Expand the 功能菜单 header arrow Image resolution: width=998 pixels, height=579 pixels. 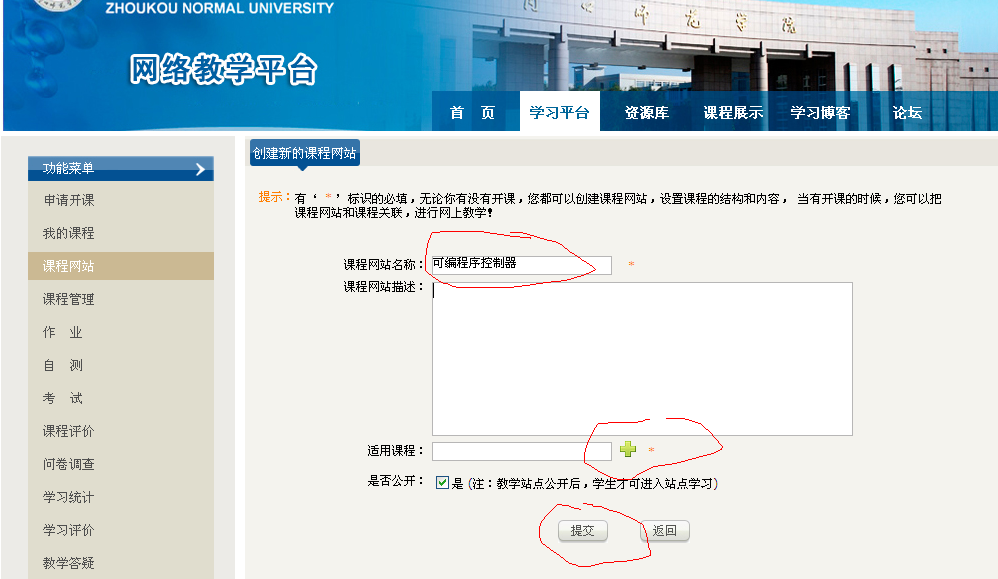coord(201,169)
